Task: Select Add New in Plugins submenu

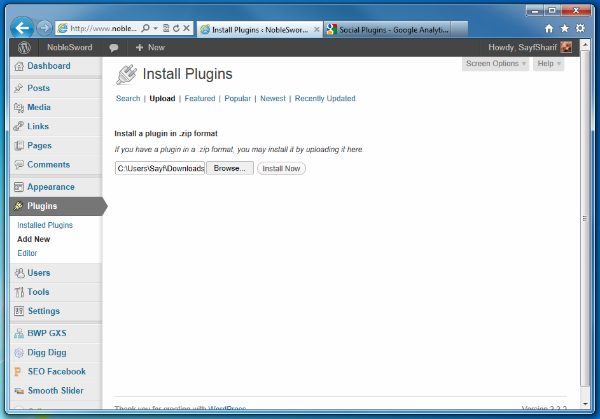Action: coord(34,239)
